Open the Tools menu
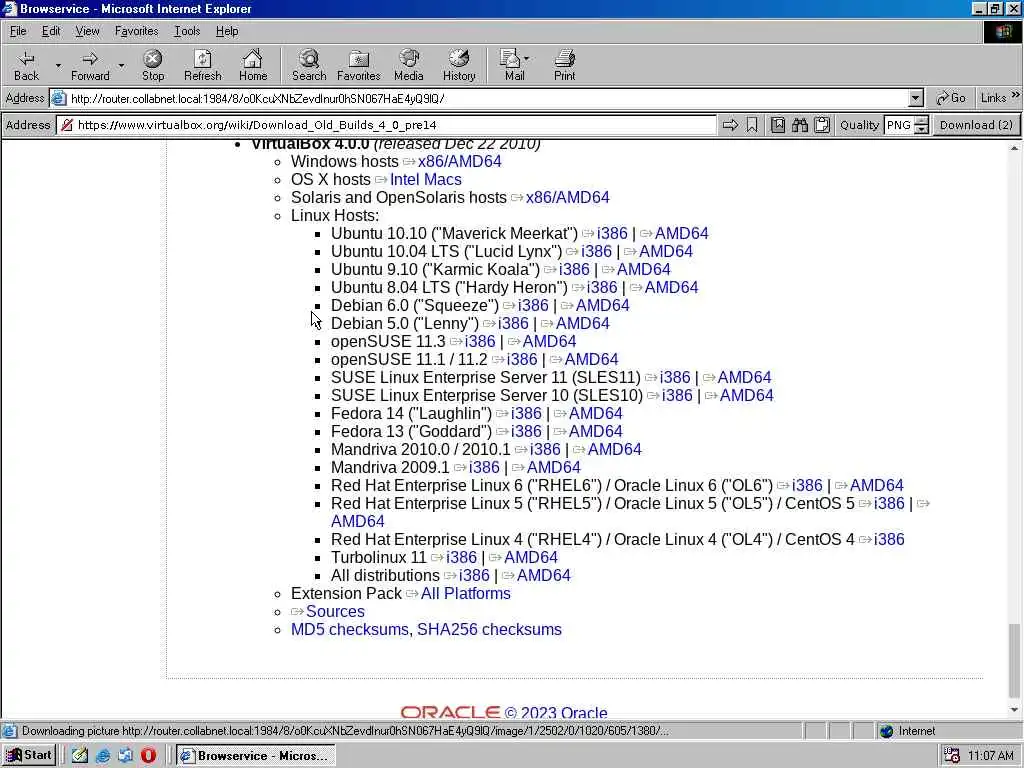 coord(187,31)
